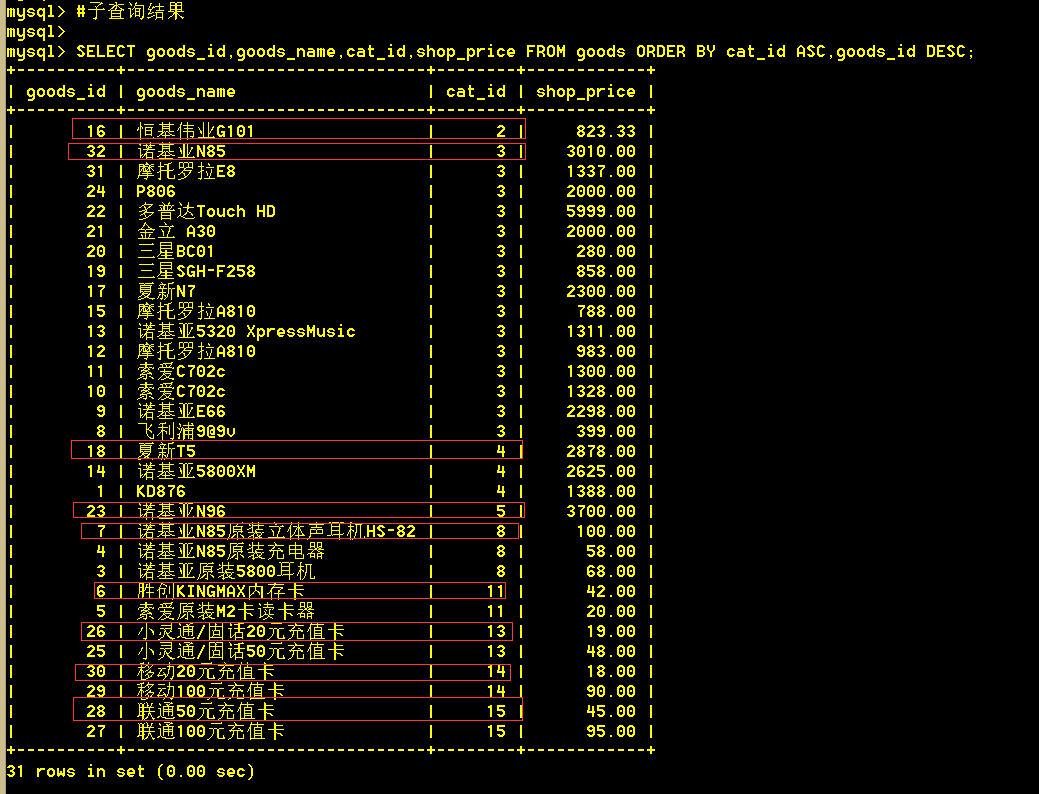
Task: Click price value 983.00
Action: click(x=606, y=351)
